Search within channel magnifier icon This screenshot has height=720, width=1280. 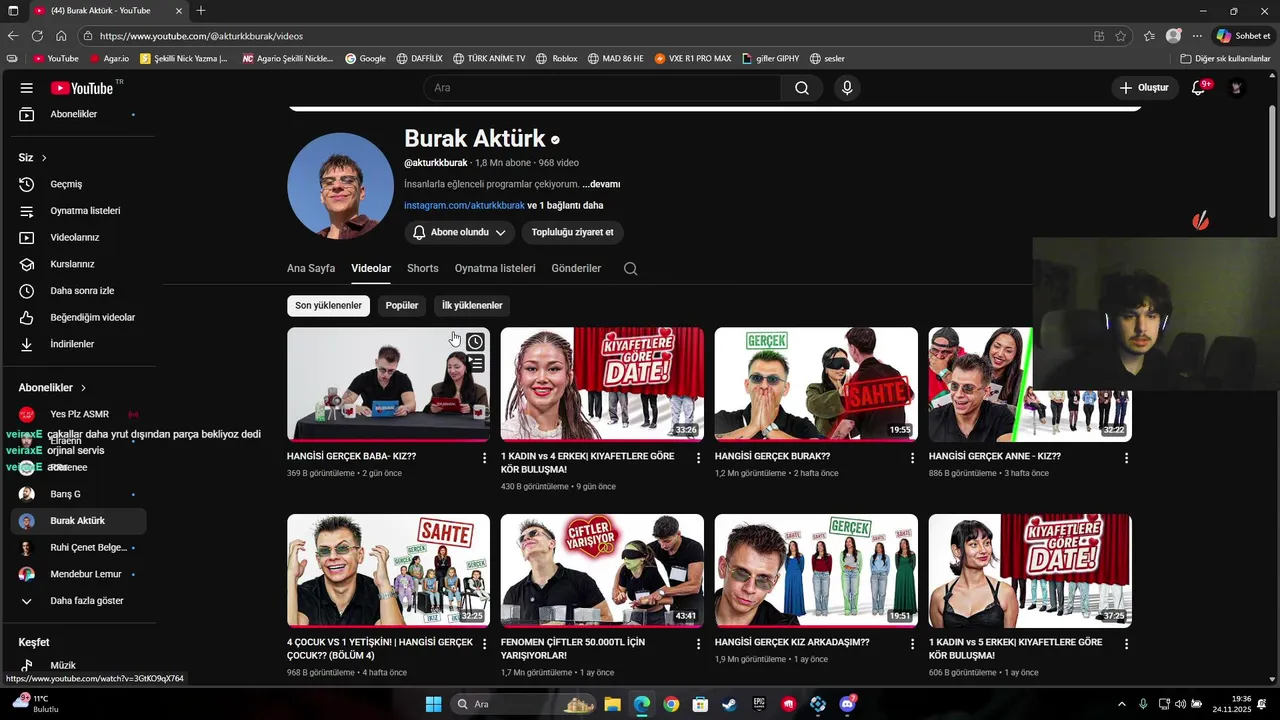[630, 268]
